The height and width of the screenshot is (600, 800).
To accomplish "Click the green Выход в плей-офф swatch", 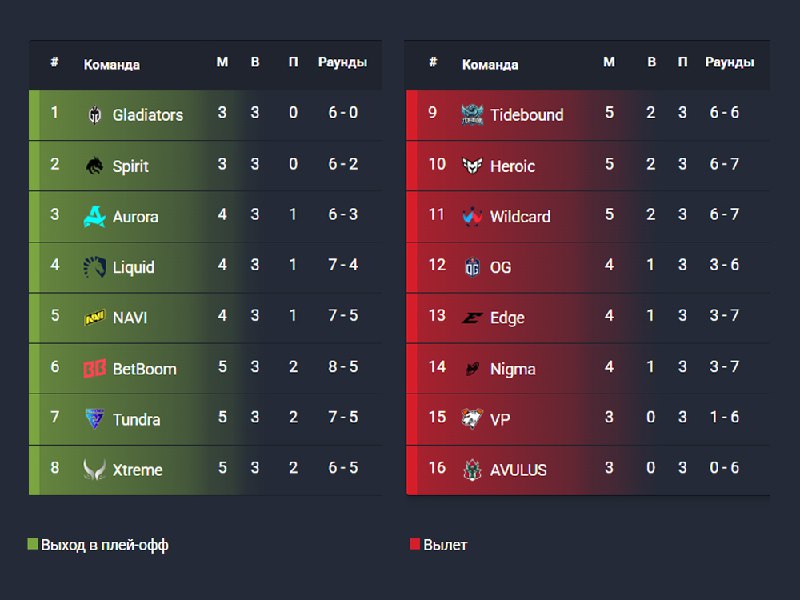I will point(33,544).
